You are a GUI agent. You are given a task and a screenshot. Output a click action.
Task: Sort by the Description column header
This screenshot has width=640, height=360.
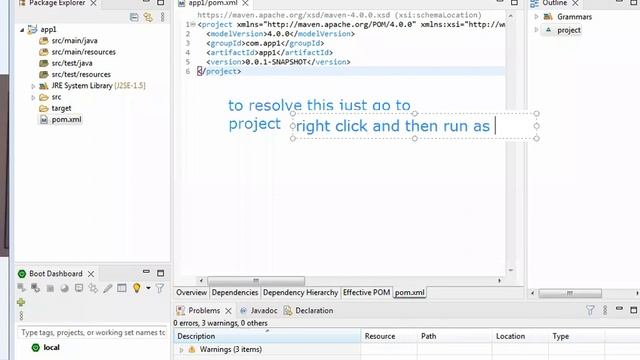coord(268,336)
